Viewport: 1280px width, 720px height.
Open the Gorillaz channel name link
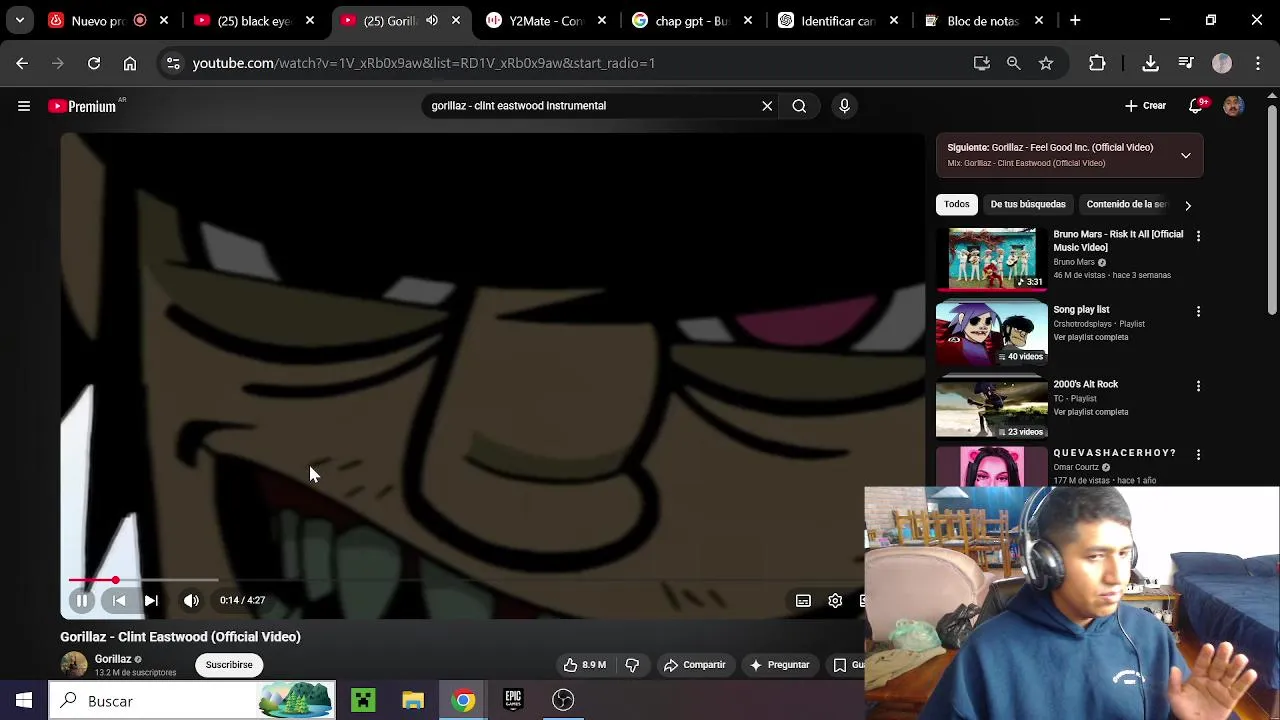113,659
